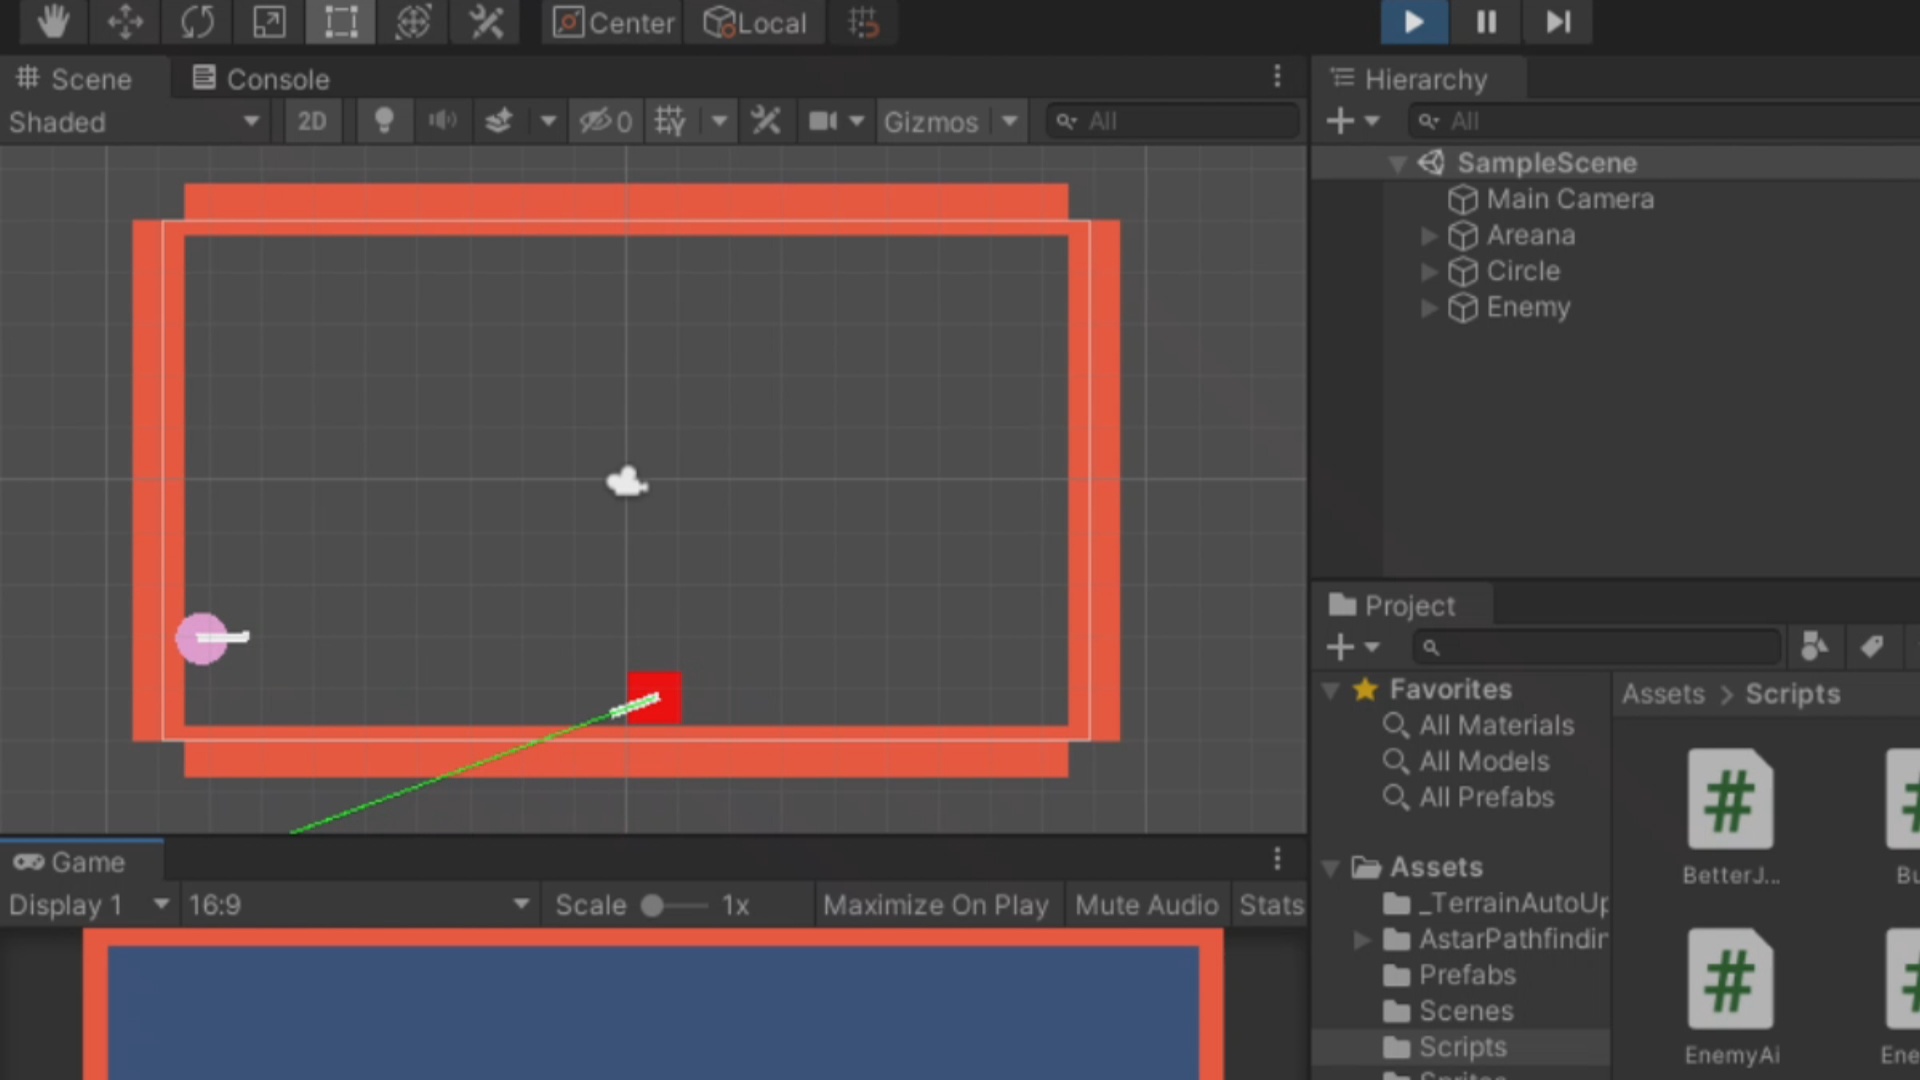Select the Hand tool
The image size is (1920, 1080).
pos(52,22)
